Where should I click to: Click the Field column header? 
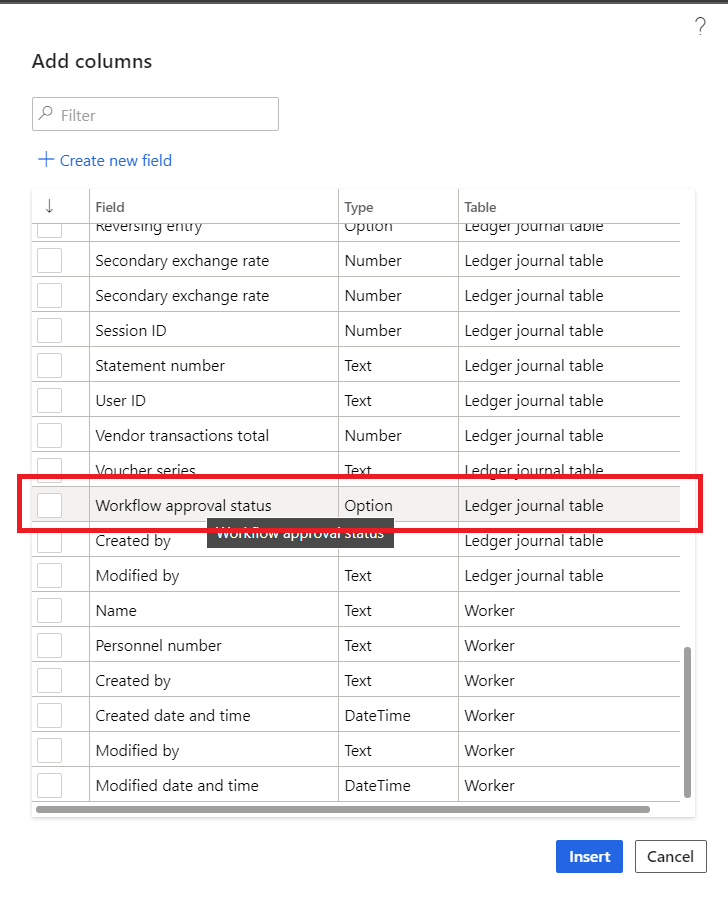110,206
